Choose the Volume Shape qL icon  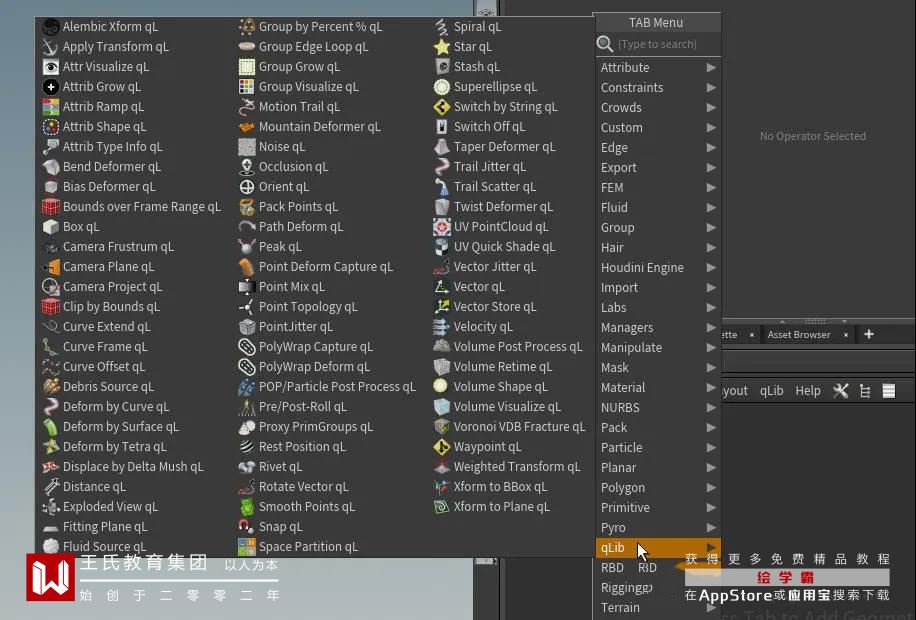[x=442, y=386]
